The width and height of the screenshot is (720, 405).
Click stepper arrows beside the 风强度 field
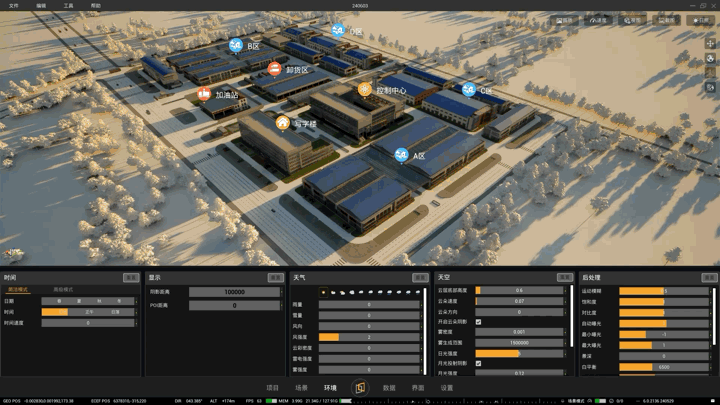[422, 337]
